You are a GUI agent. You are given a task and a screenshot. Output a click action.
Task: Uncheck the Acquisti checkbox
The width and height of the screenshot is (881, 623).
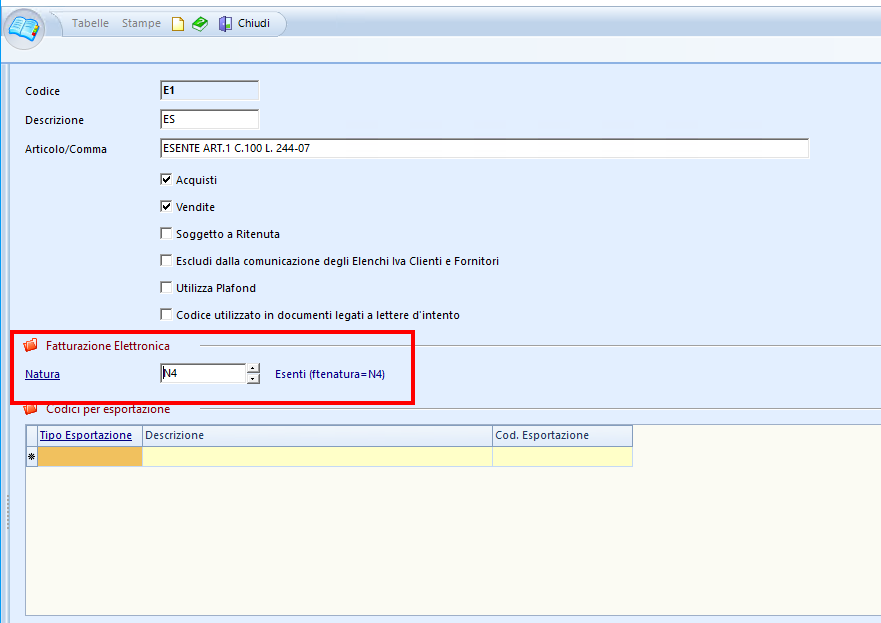click(x=166, y=180)
